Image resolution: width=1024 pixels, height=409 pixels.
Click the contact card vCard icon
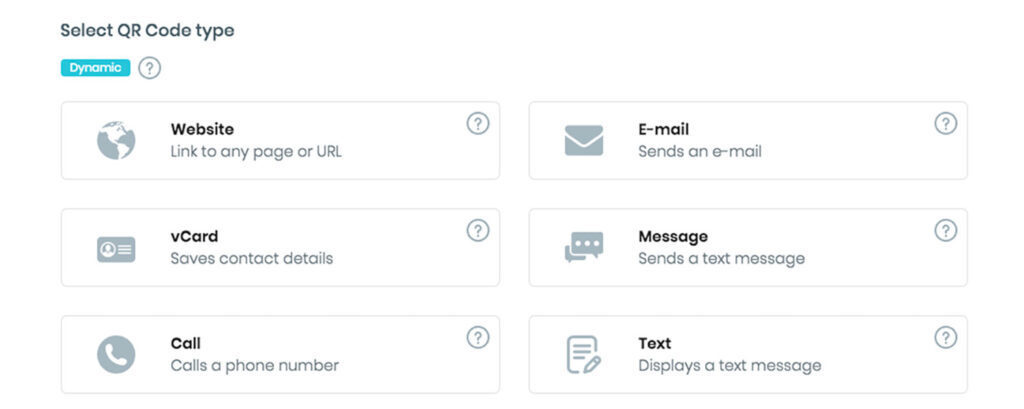[116, 249]
